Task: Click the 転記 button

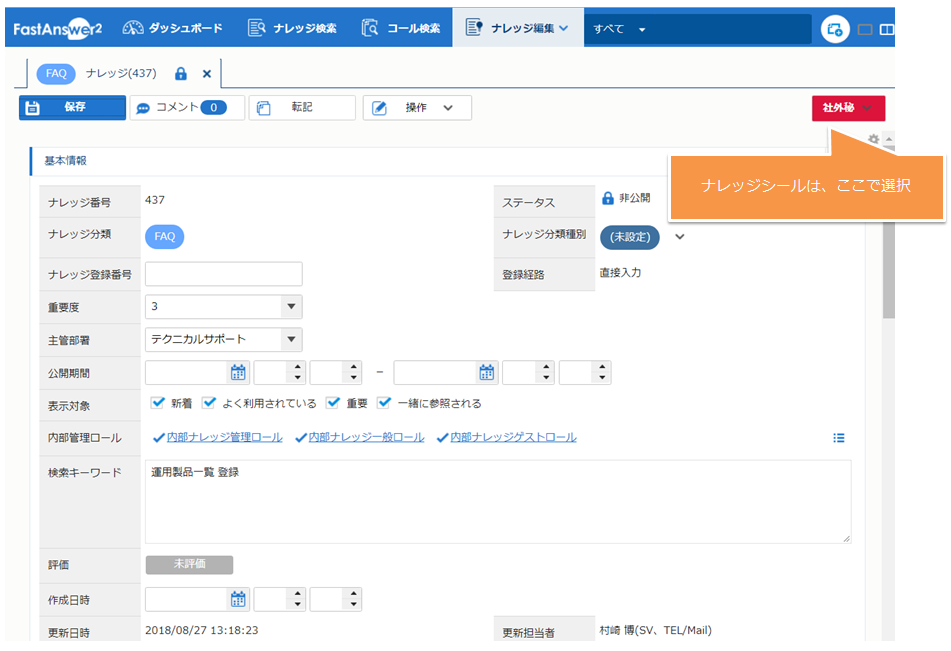Action: (301, 108)
